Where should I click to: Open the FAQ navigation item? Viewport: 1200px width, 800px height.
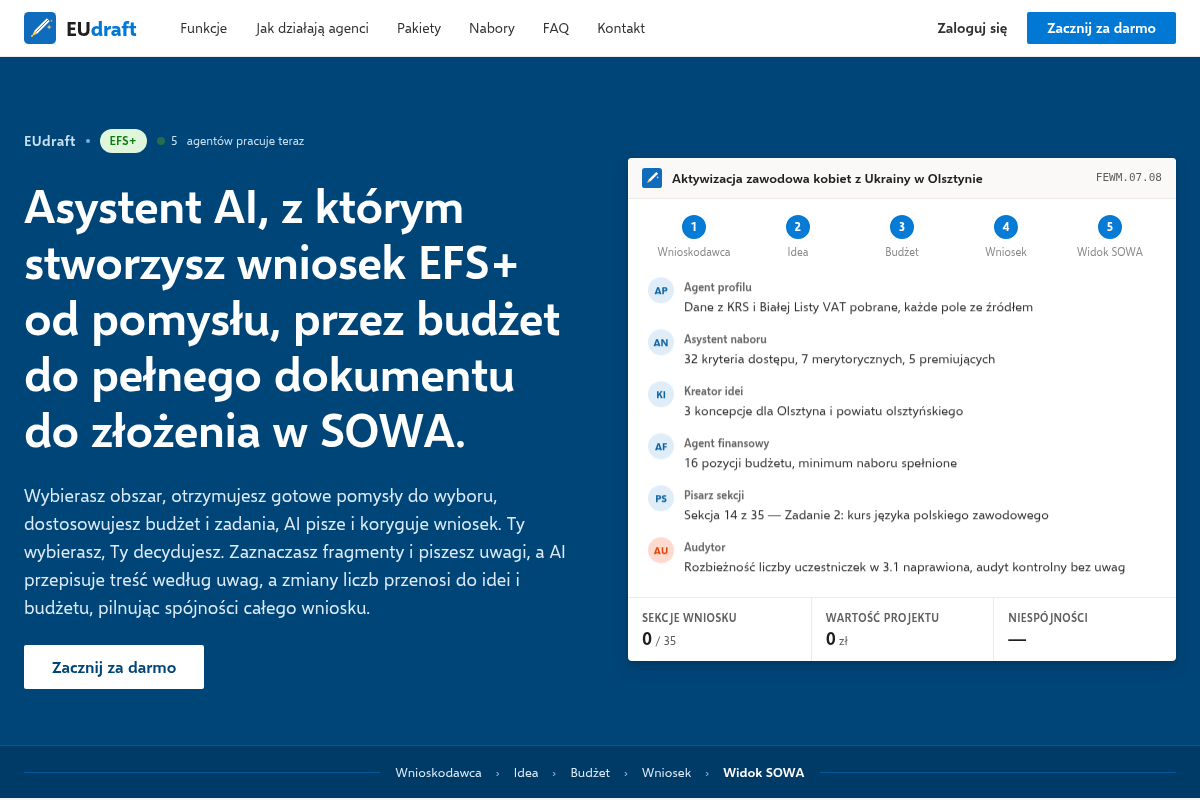[556, 28]
